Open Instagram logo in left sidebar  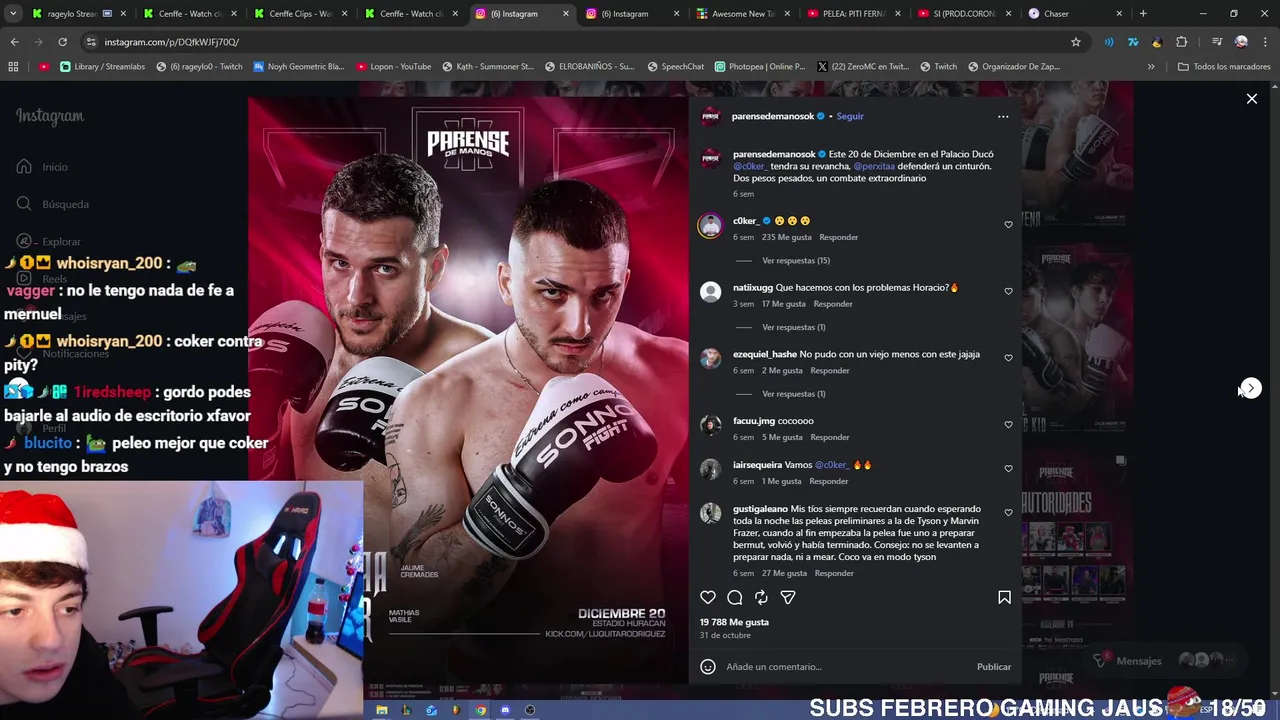pos(50,116)
